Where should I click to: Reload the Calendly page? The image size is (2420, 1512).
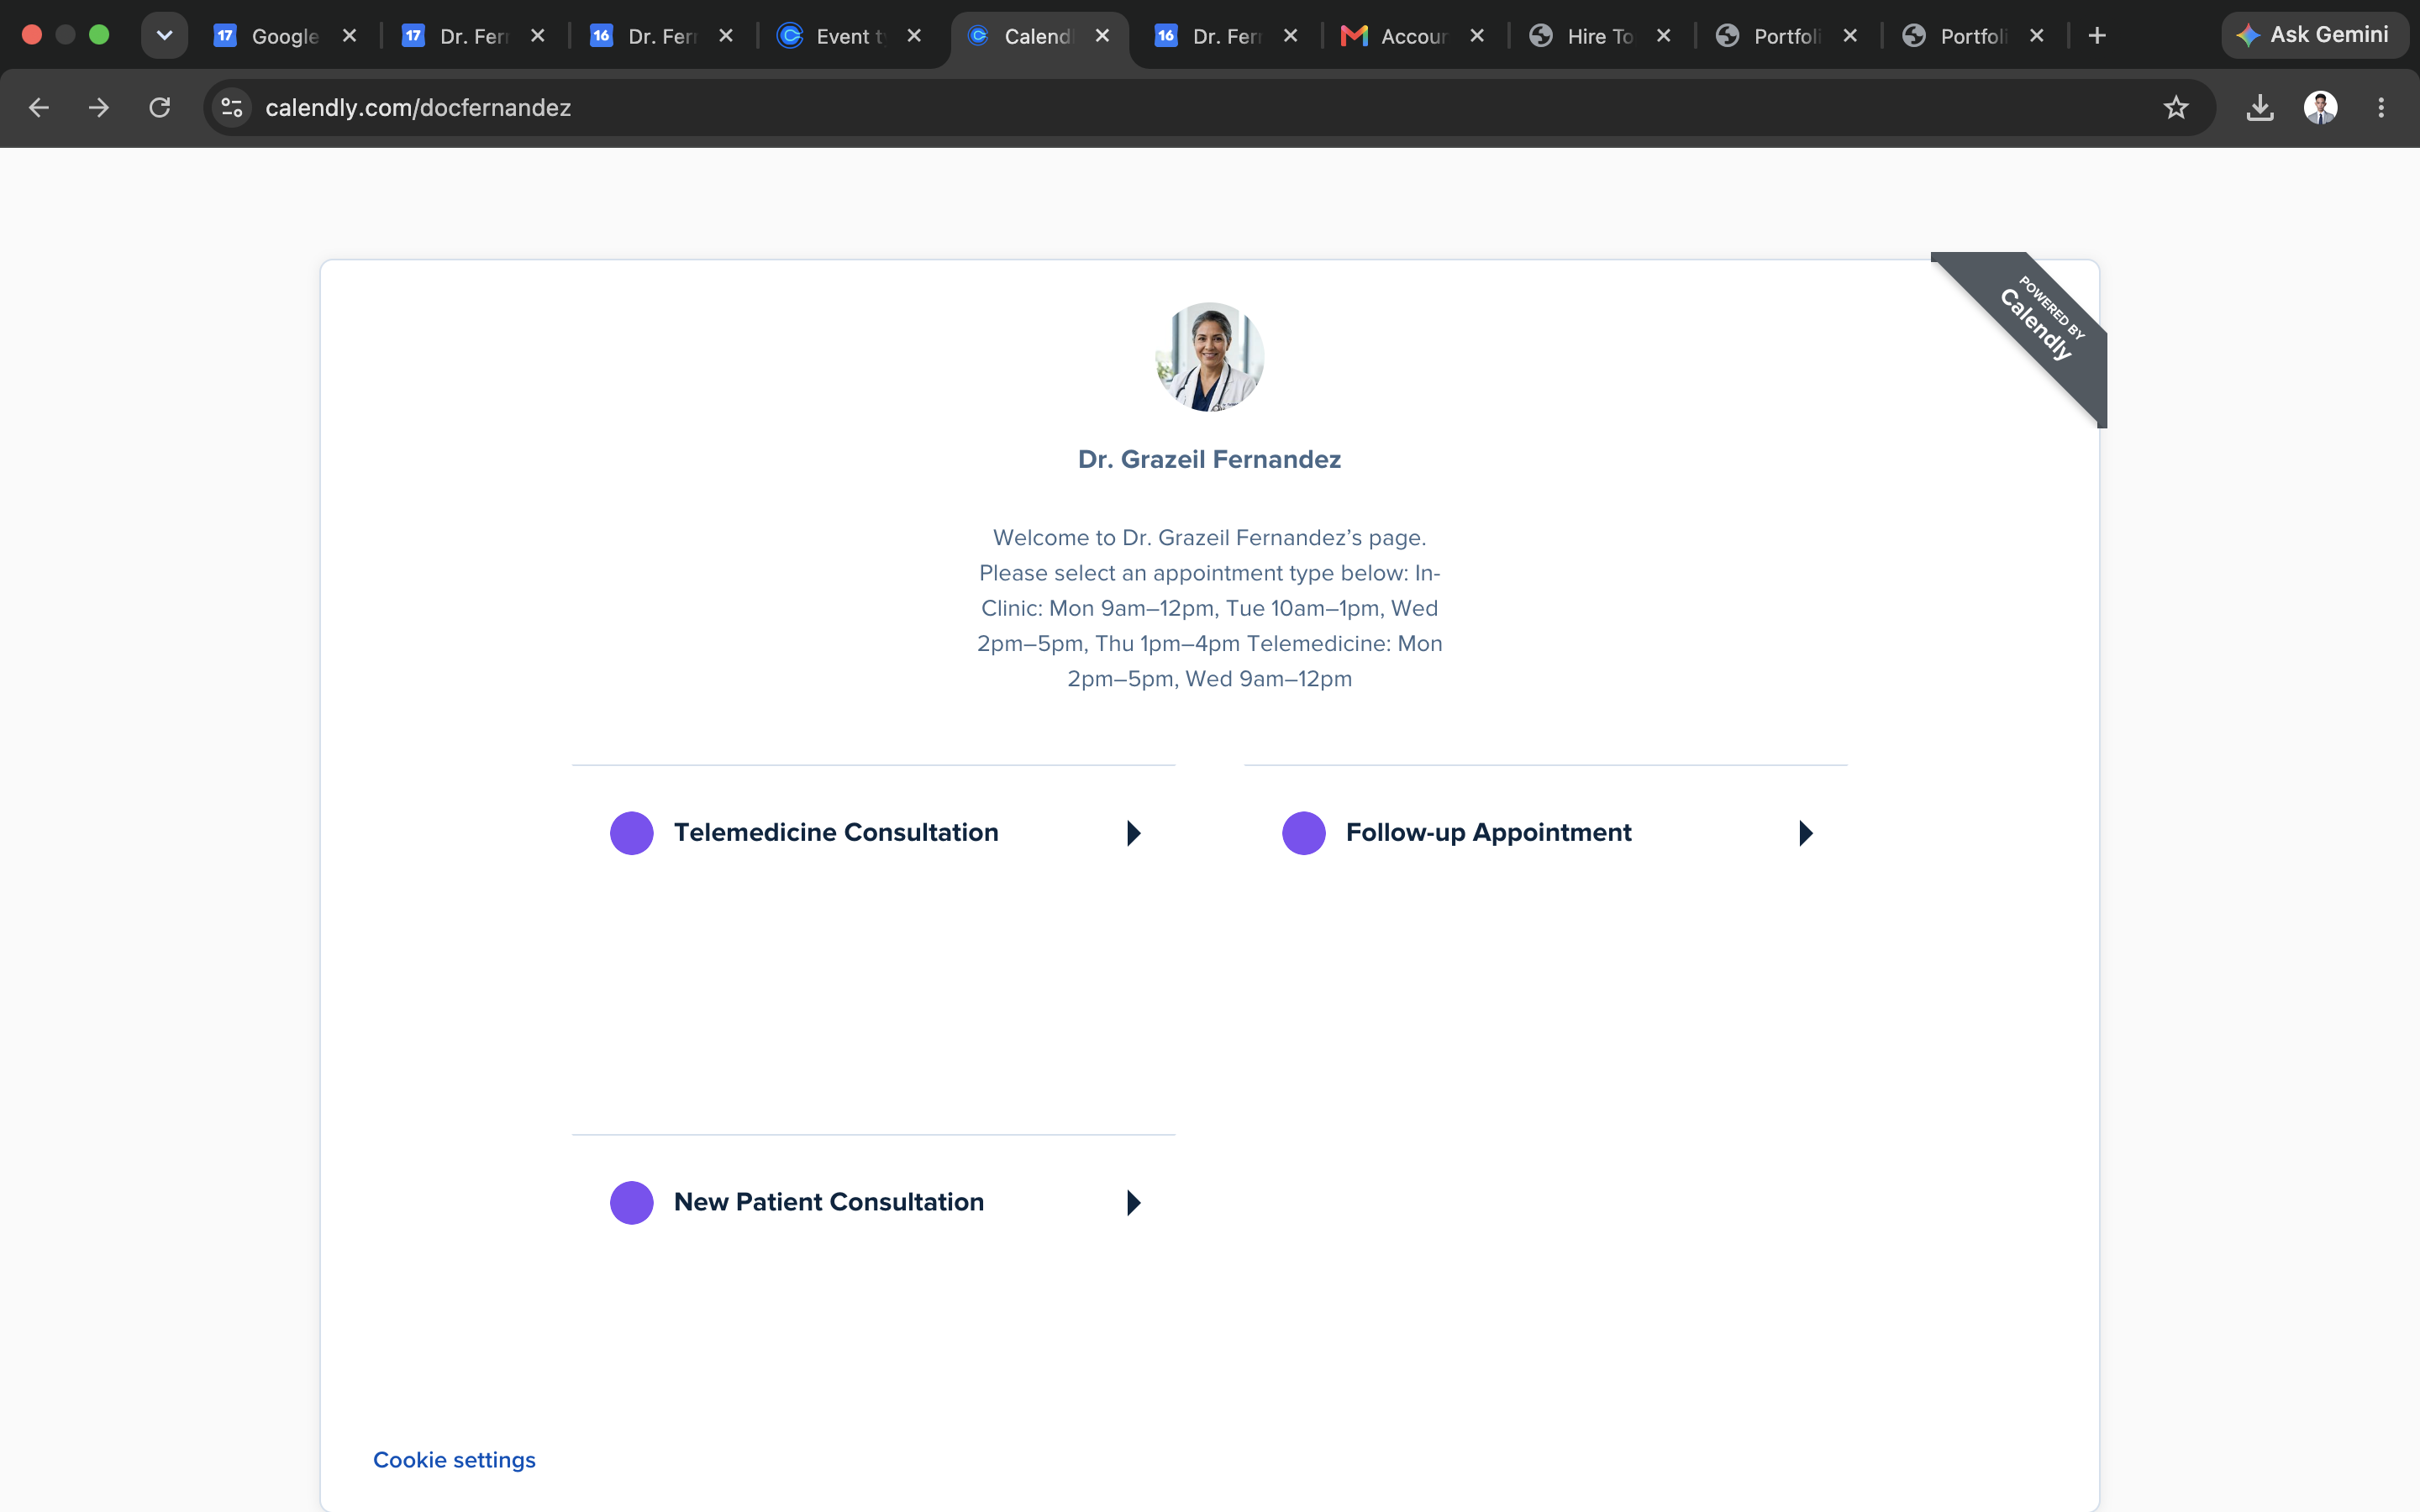pos(160,108)
